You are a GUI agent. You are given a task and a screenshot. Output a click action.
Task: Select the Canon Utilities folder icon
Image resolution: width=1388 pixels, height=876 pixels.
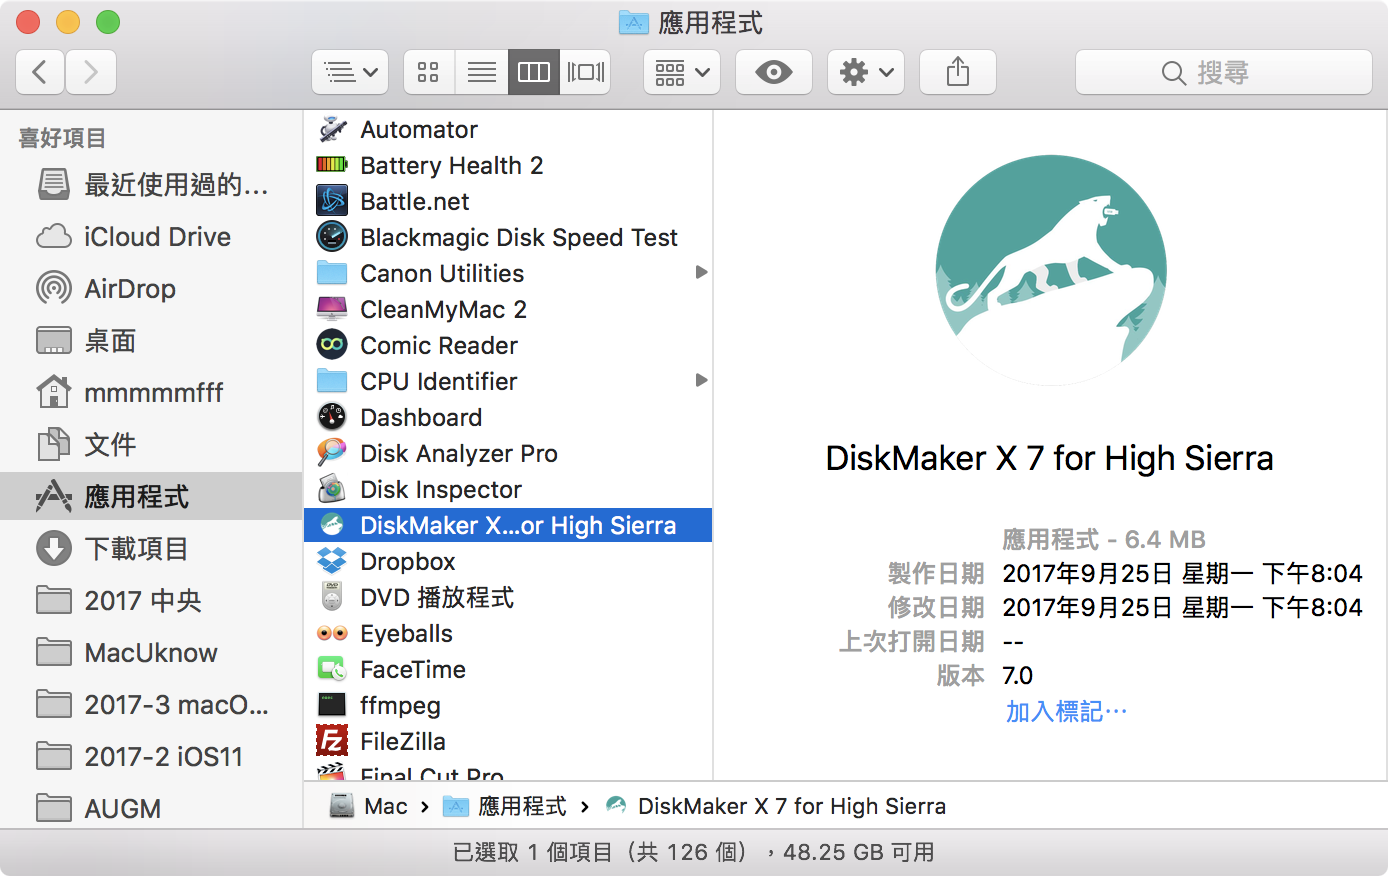(x=332, y=273)
